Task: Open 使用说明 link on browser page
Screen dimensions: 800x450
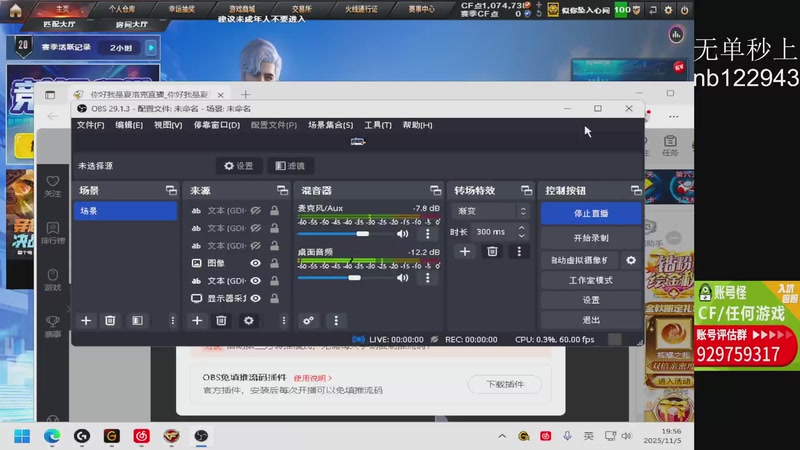Action: tap(313, 378)
